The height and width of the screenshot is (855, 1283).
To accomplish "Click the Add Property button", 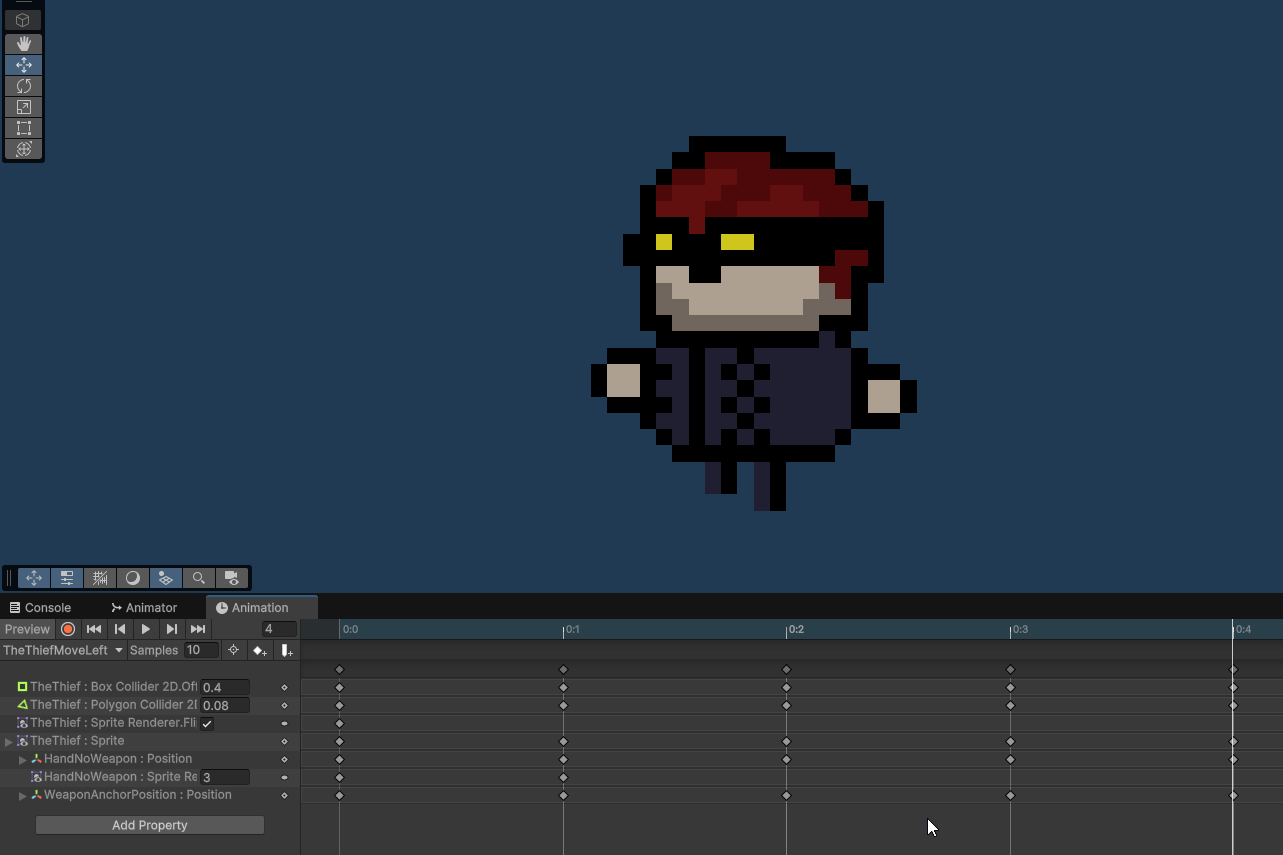I will tap(149, 824).
